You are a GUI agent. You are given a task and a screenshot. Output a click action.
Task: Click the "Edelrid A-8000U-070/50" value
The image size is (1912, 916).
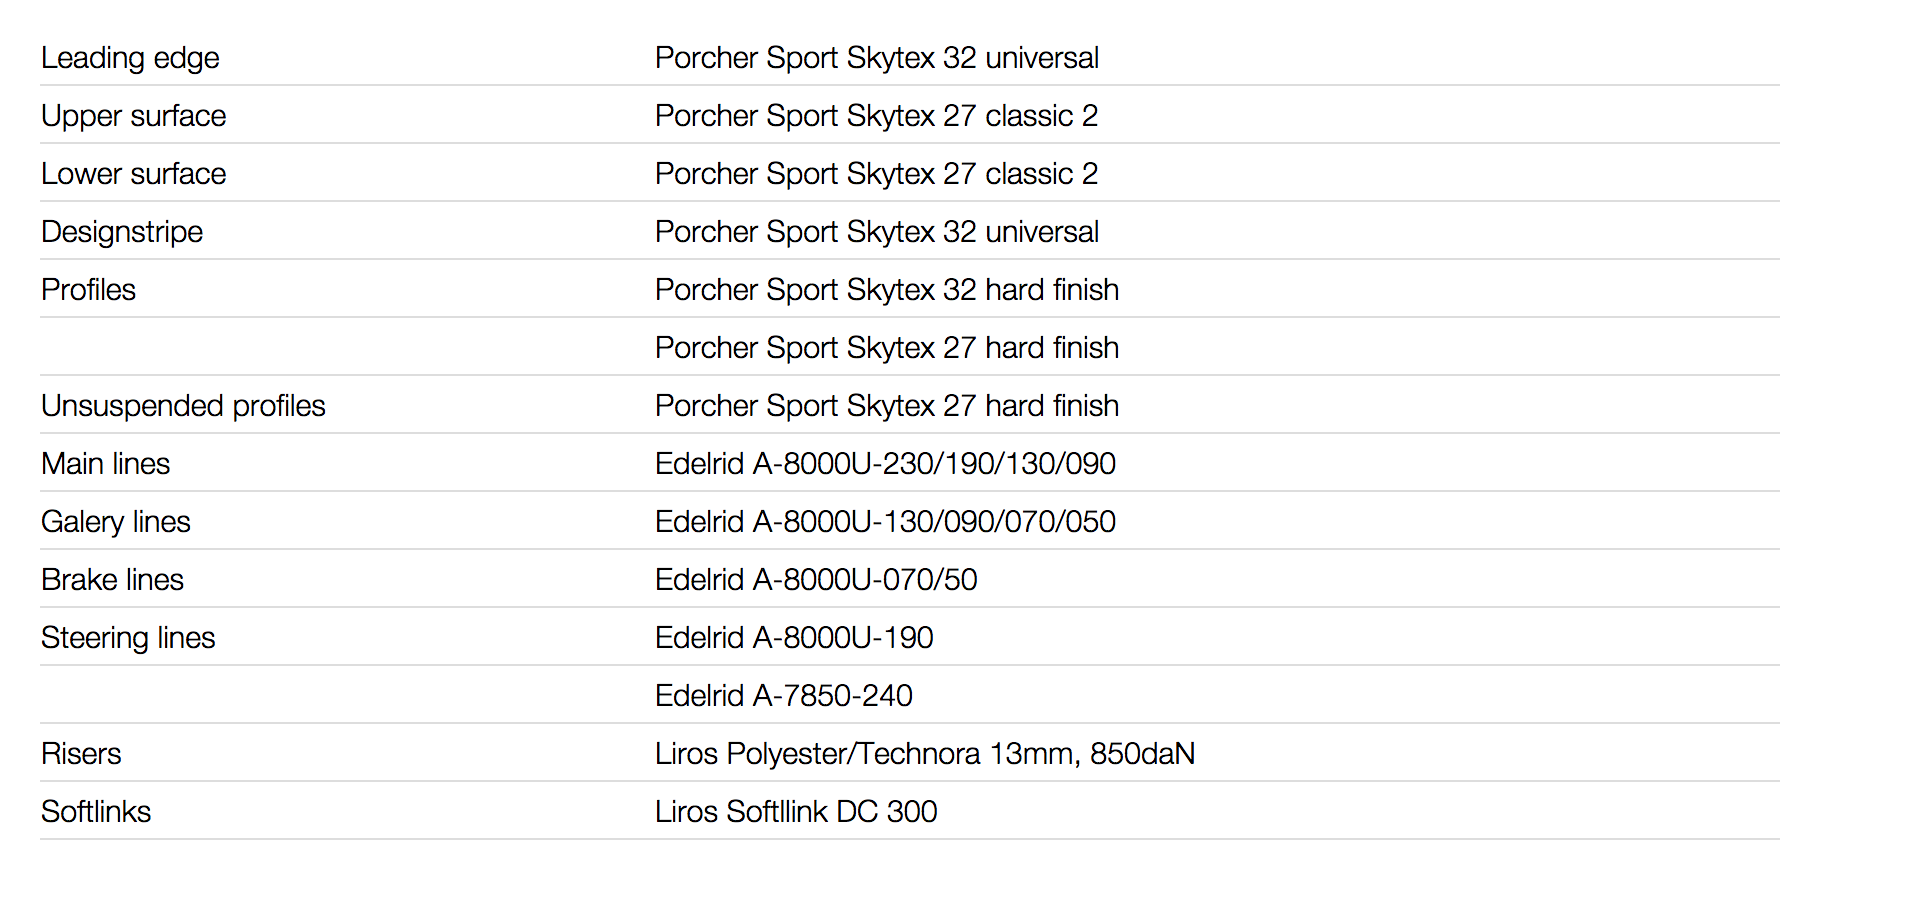coord(816,580)
